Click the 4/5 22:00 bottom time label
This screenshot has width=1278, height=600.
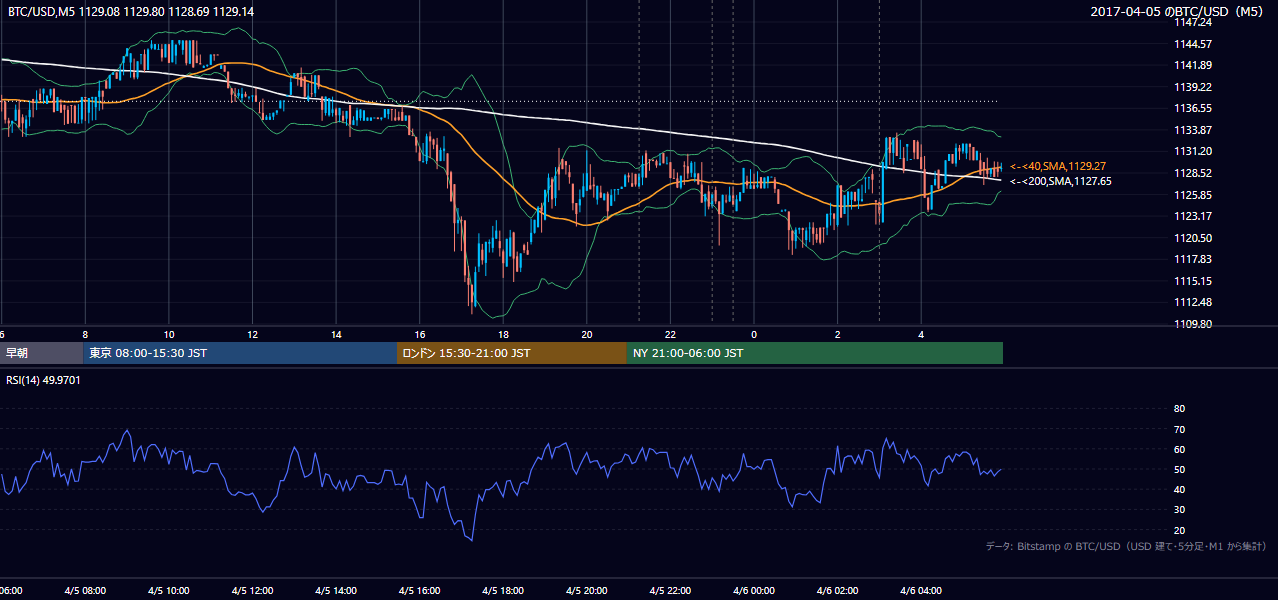tap(672, 591)
